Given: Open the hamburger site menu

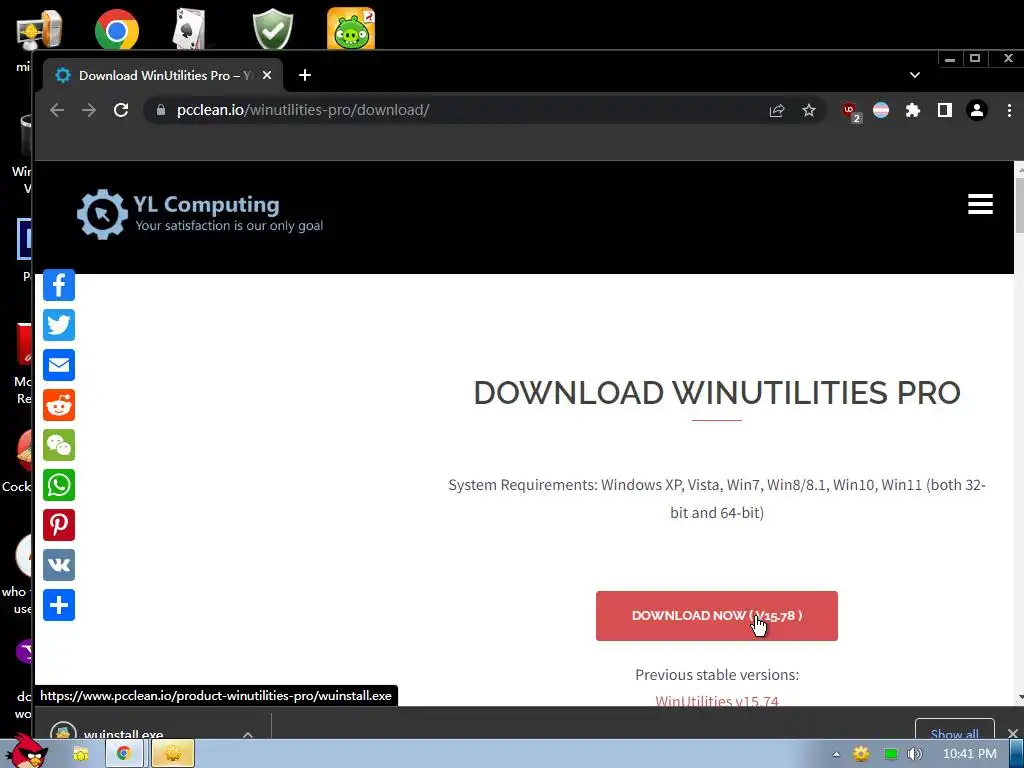Looking at the screenshot, I should 980,204.
